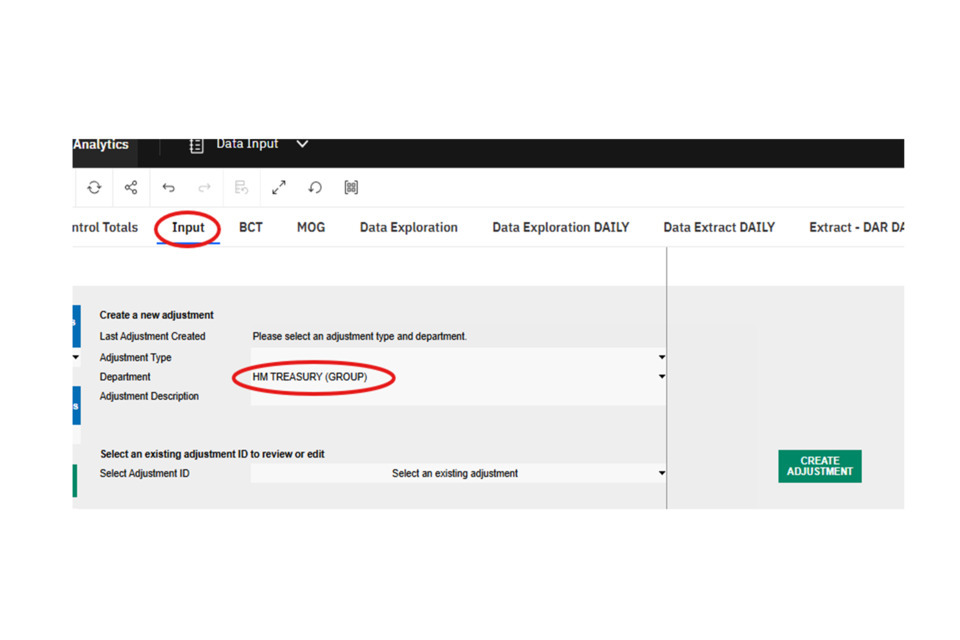960x640 pixels.
Task: Click the discard data changes icon
Action: (241, 188)
